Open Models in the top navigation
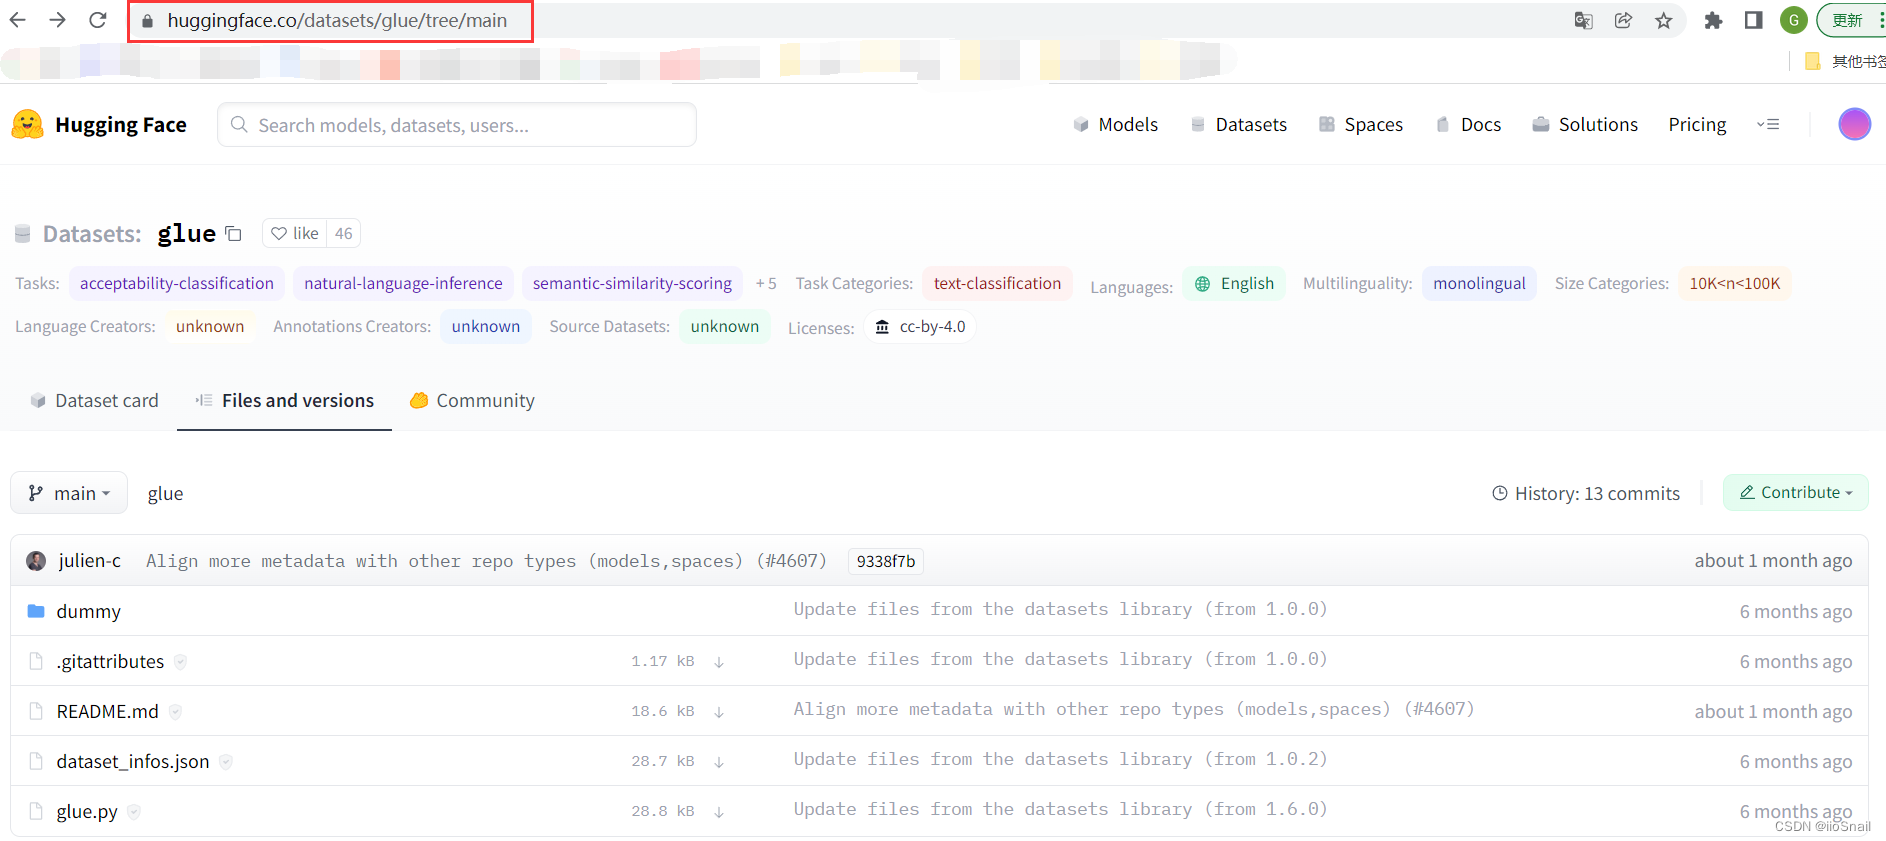The height and width of the screenshot is (841, 1886). (1115, 124)
